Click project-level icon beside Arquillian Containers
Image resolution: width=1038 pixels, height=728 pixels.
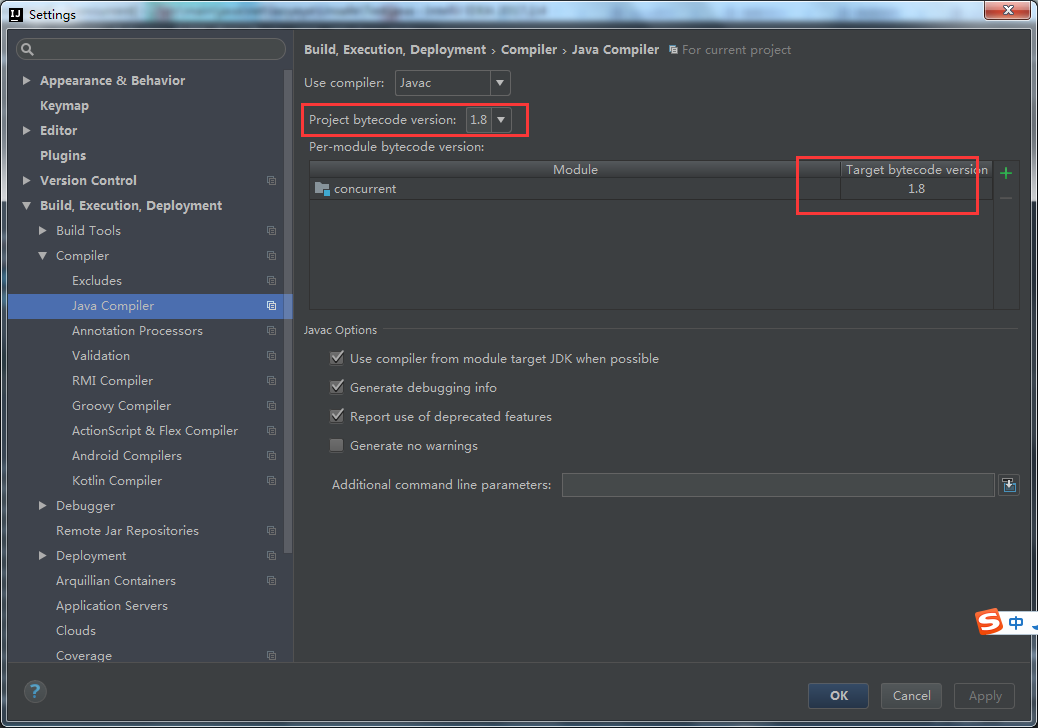(271, 580)
